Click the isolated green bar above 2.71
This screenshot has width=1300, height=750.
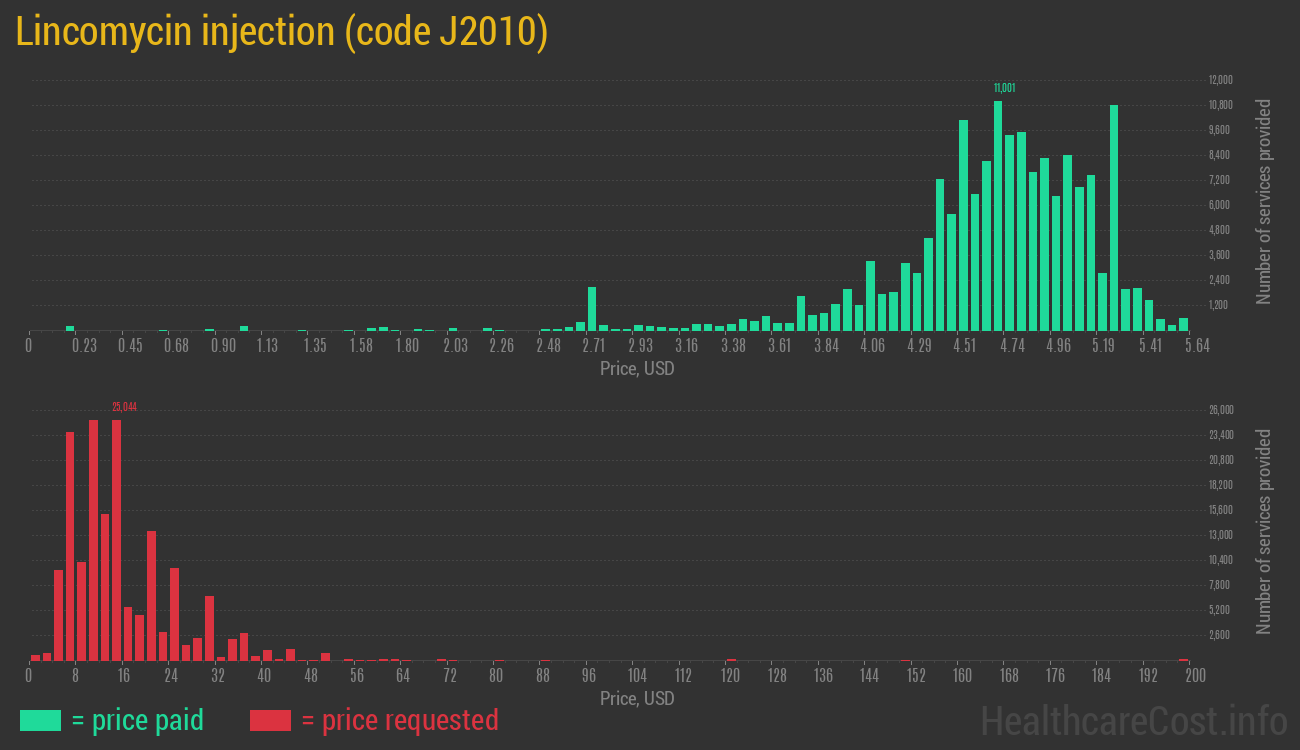click(x=592, y=309)
